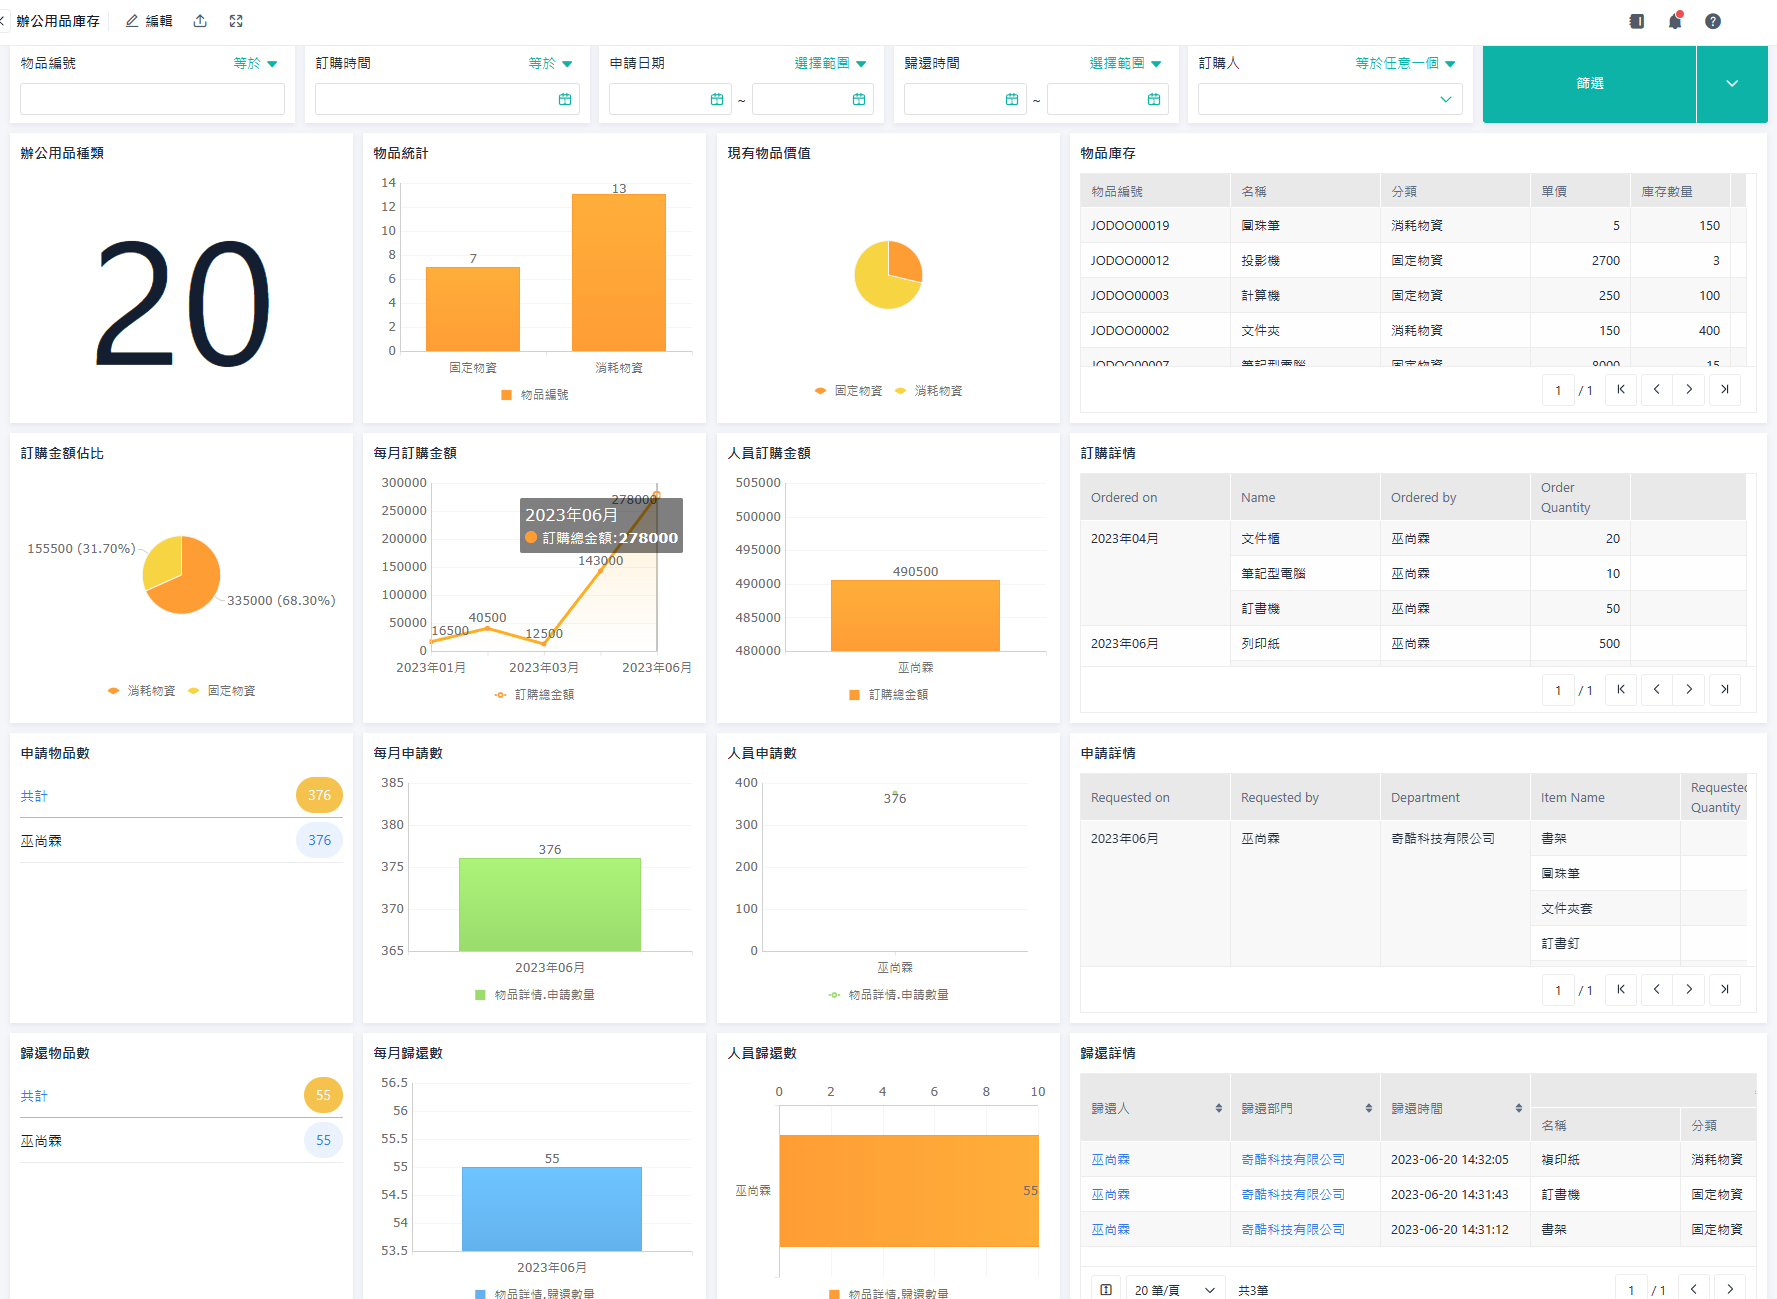Click 共計 link in 申請物品數 panel

[x=34, y=796]
